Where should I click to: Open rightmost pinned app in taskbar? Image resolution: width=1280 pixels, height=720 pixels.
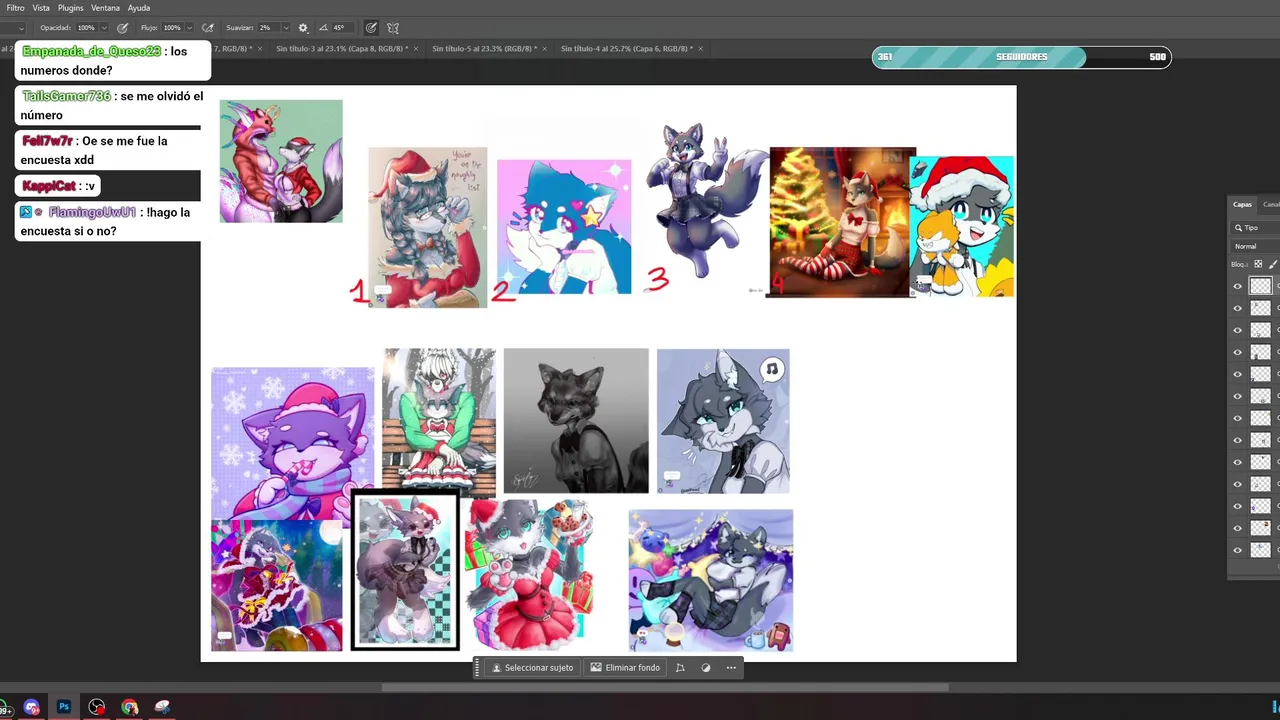(163, 707)
